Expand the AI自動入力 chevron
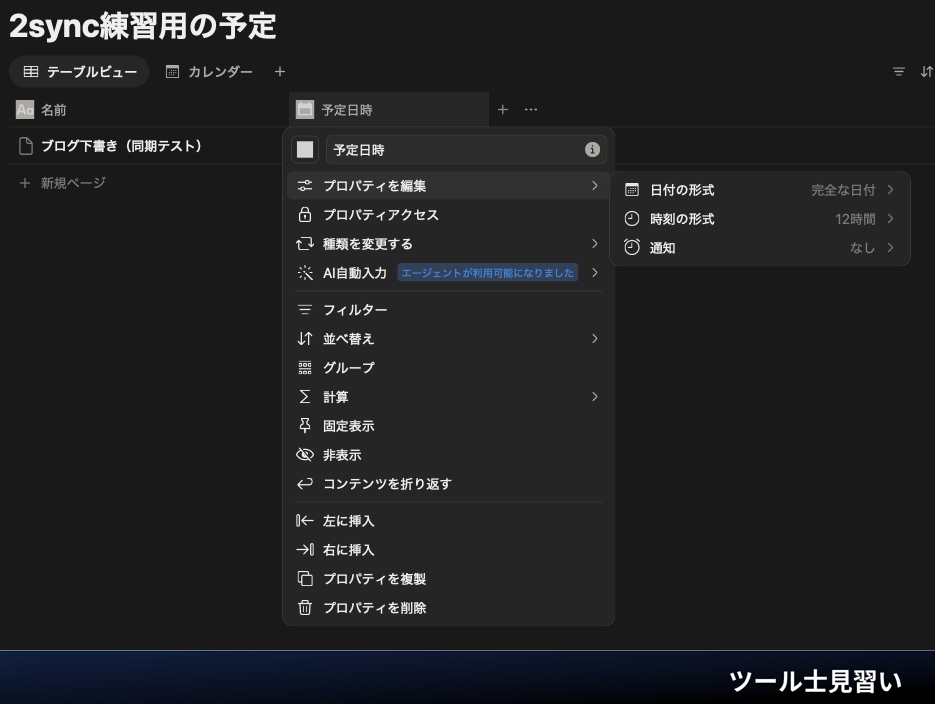 595,273
